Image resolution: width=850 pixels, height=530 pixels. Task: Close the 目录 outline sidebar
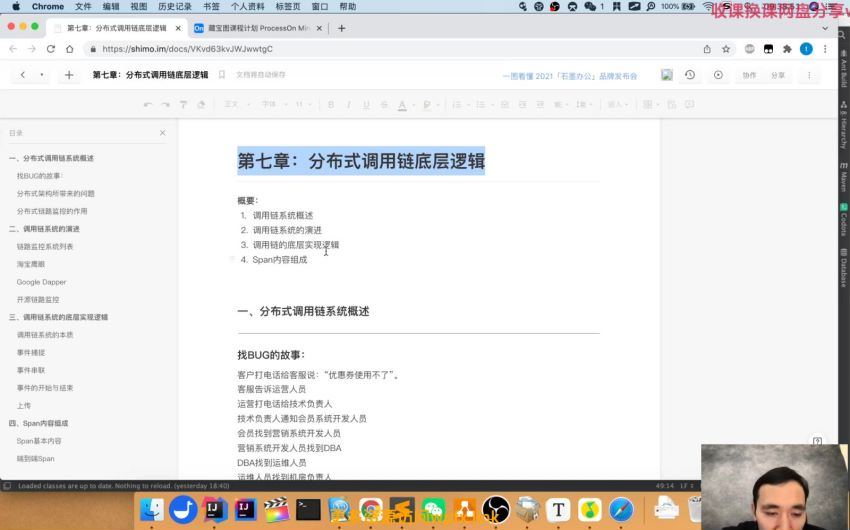pos(163,133)
